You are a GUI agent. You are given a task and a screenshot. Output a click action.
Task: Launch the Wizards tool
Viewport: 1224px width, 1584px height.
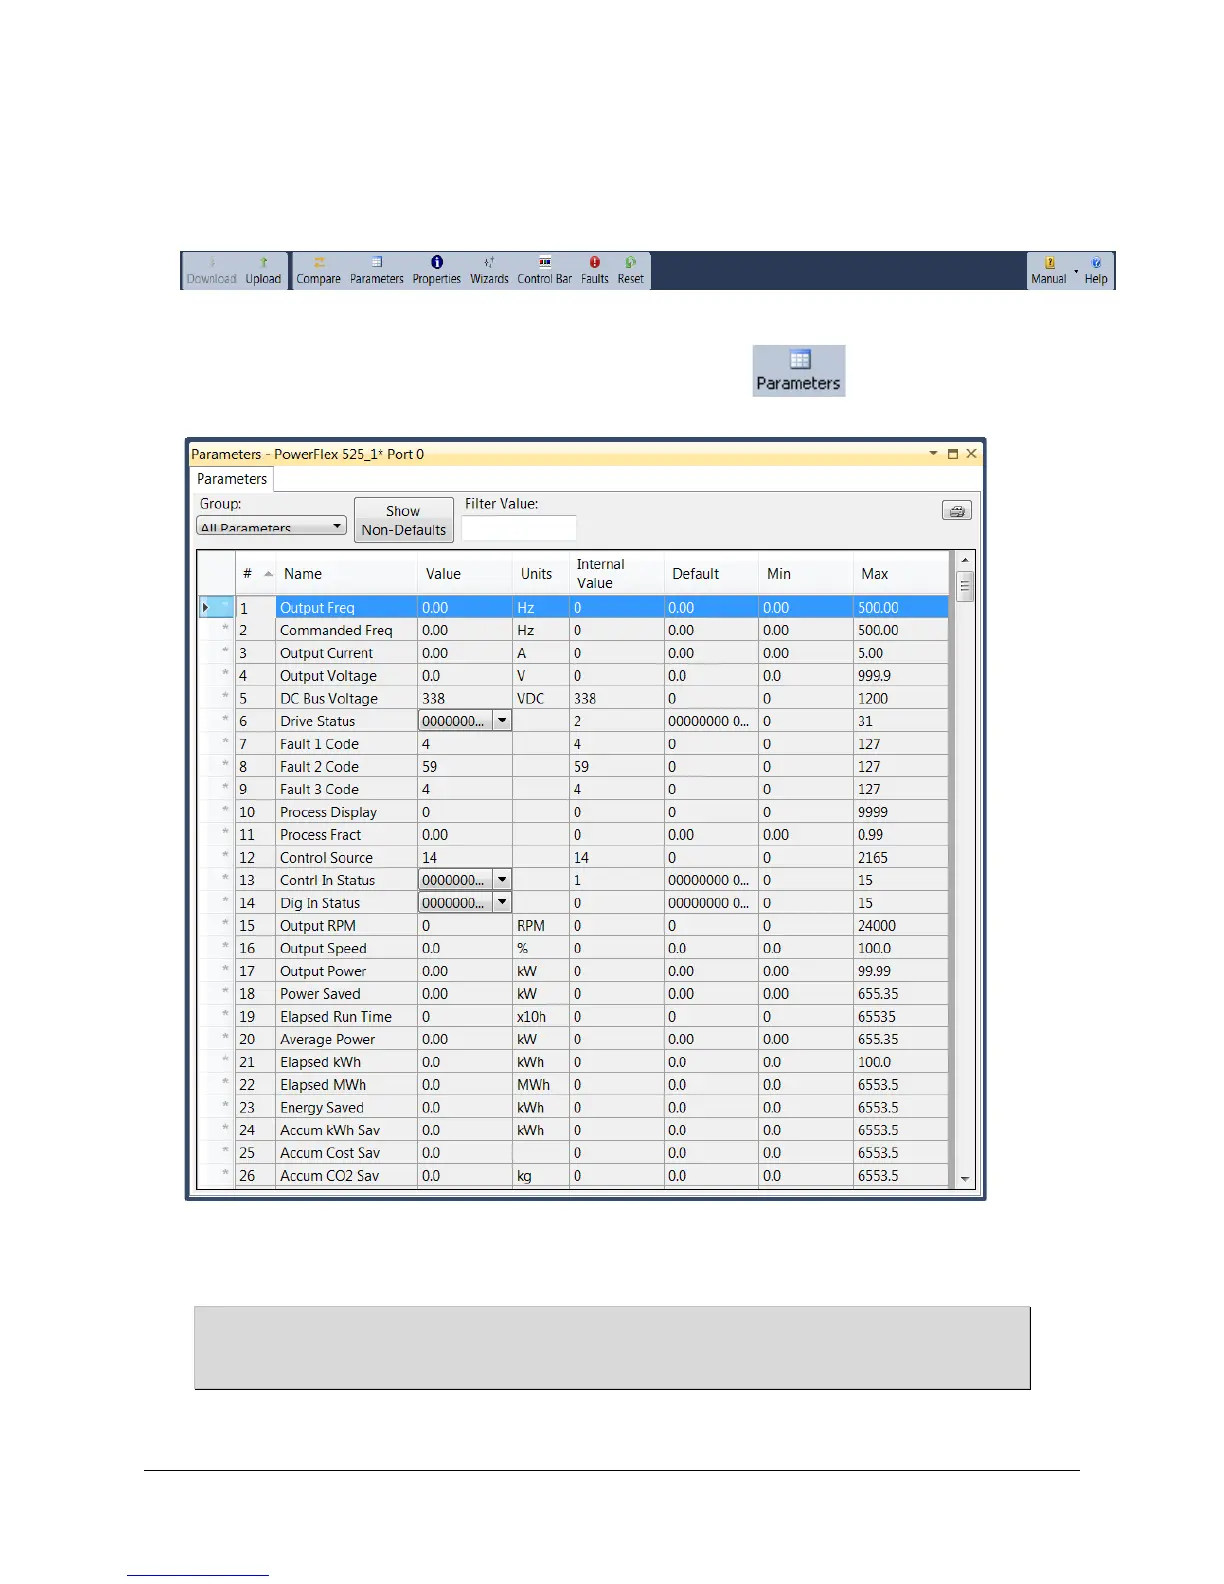pyautogui.click(x=489, y=271)
